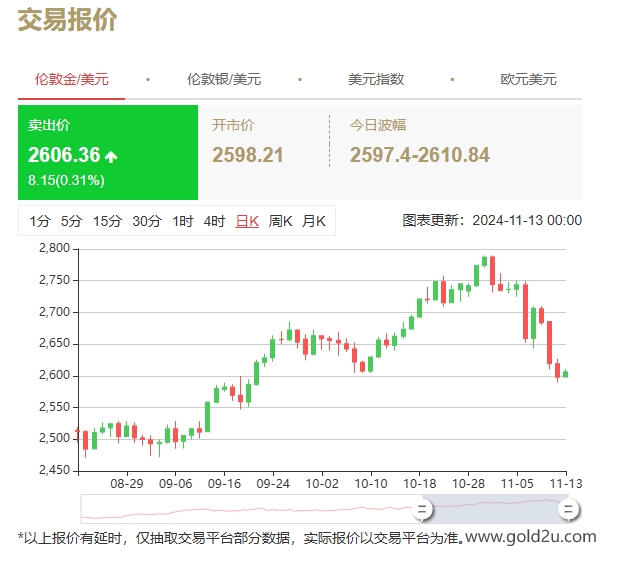Open the 伦敦银/美元 tab
The height and width of the screenshot is (563, 628).
pyautogui.click(x=223, y=80)
